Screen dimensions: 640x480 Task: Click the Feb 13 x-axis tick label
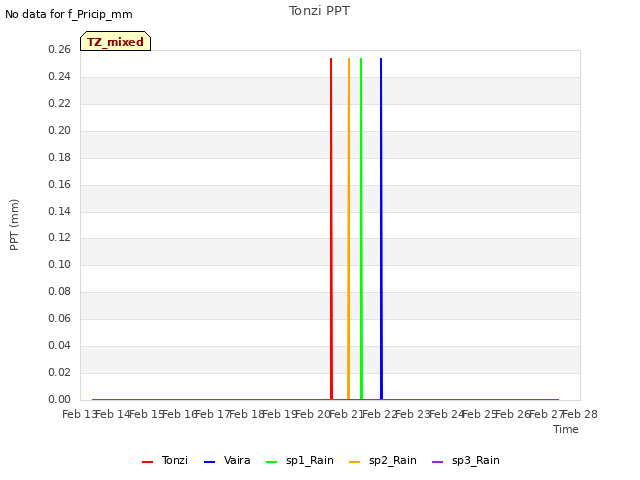(79, 414)
